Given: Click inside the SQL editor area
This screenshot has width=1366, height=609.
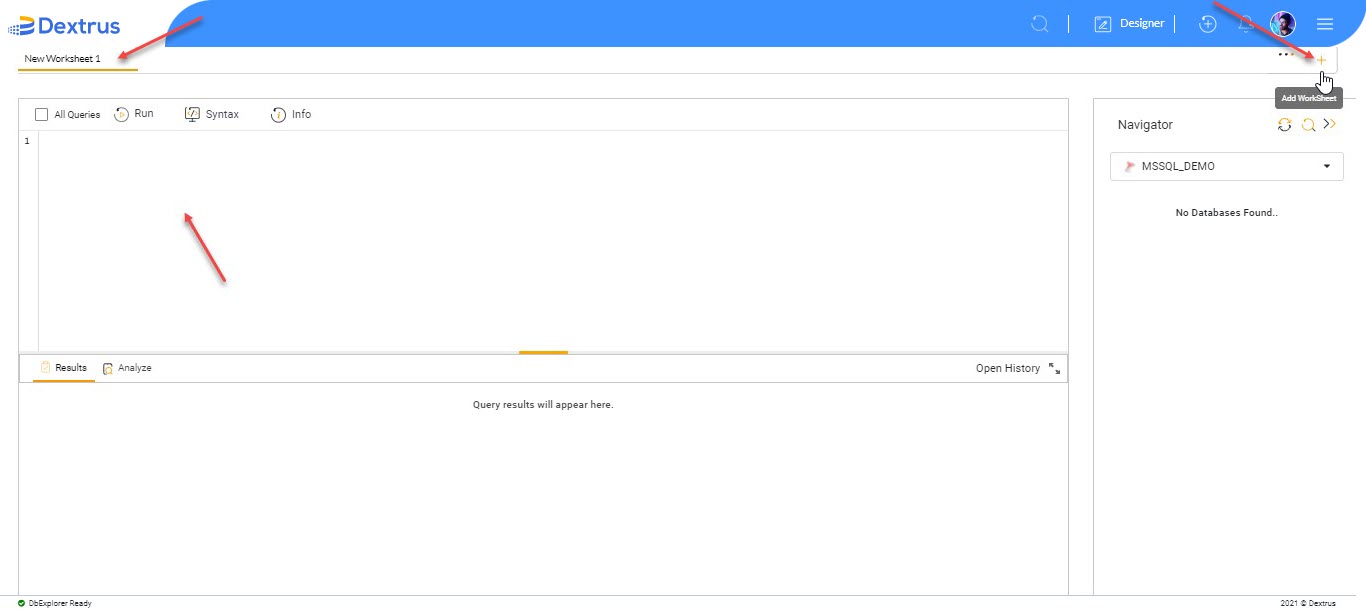Looking at the screenshot, I should (553, 240).
